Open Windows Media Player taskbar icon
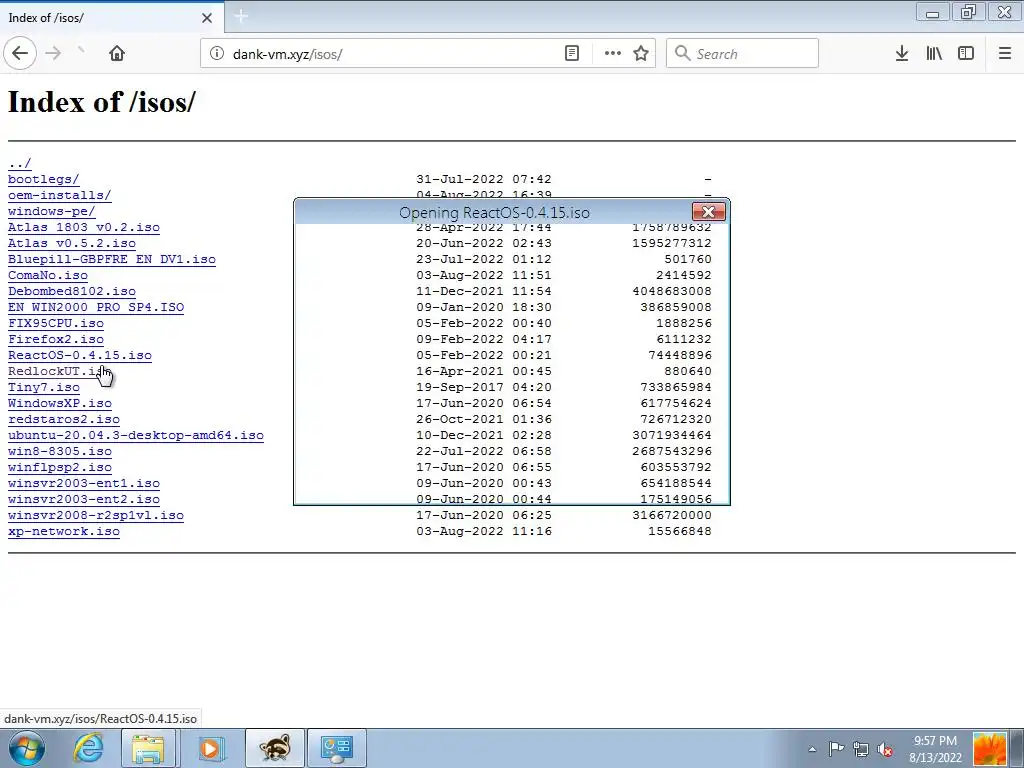The height and width of the screenshot is (768, 1024). click(x=210, y=748)
